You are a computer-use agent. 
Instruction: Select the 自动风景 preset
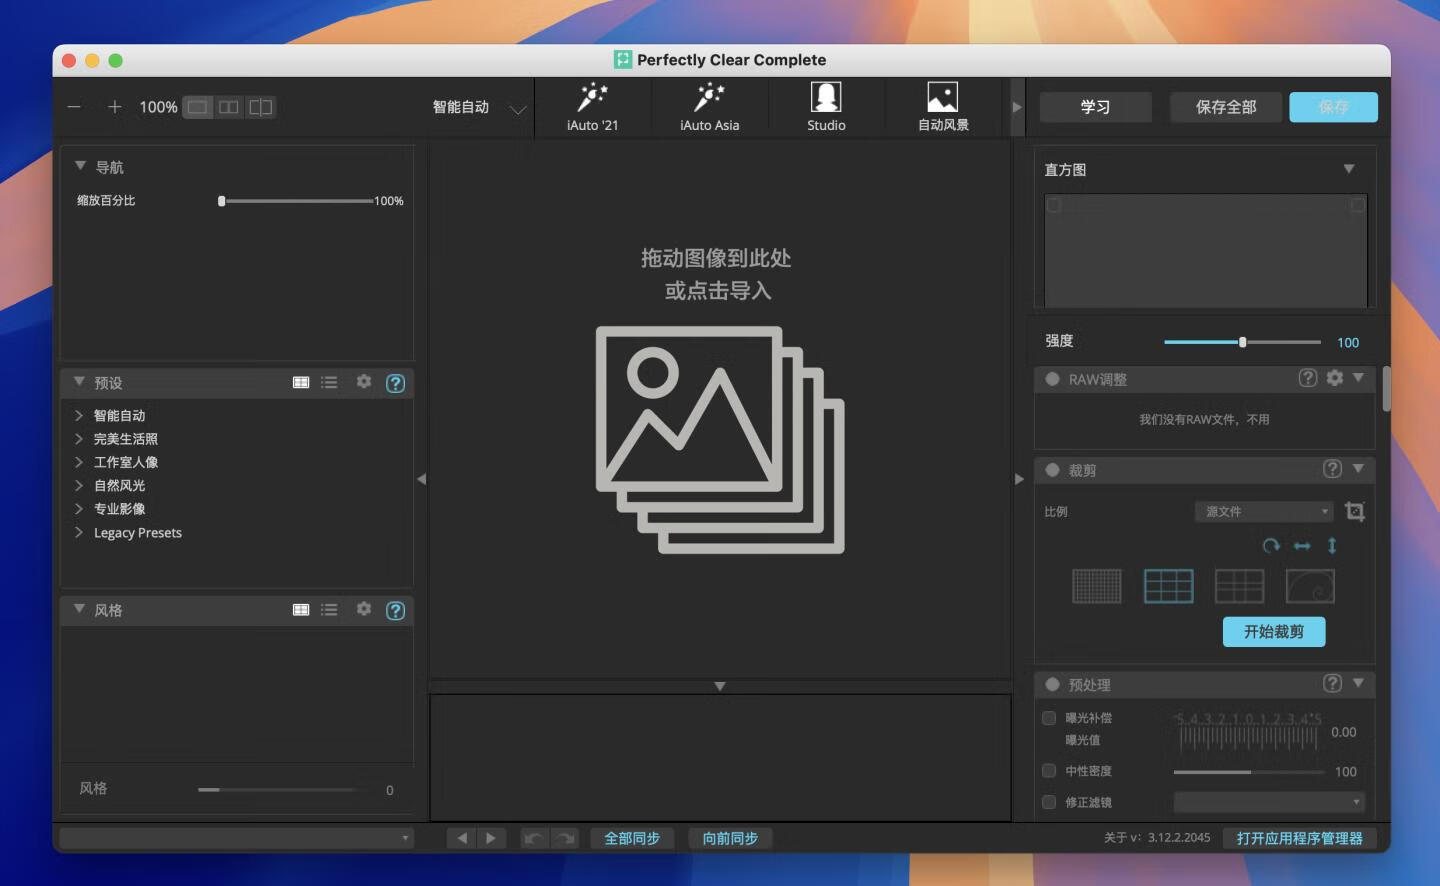click(943, 107)
